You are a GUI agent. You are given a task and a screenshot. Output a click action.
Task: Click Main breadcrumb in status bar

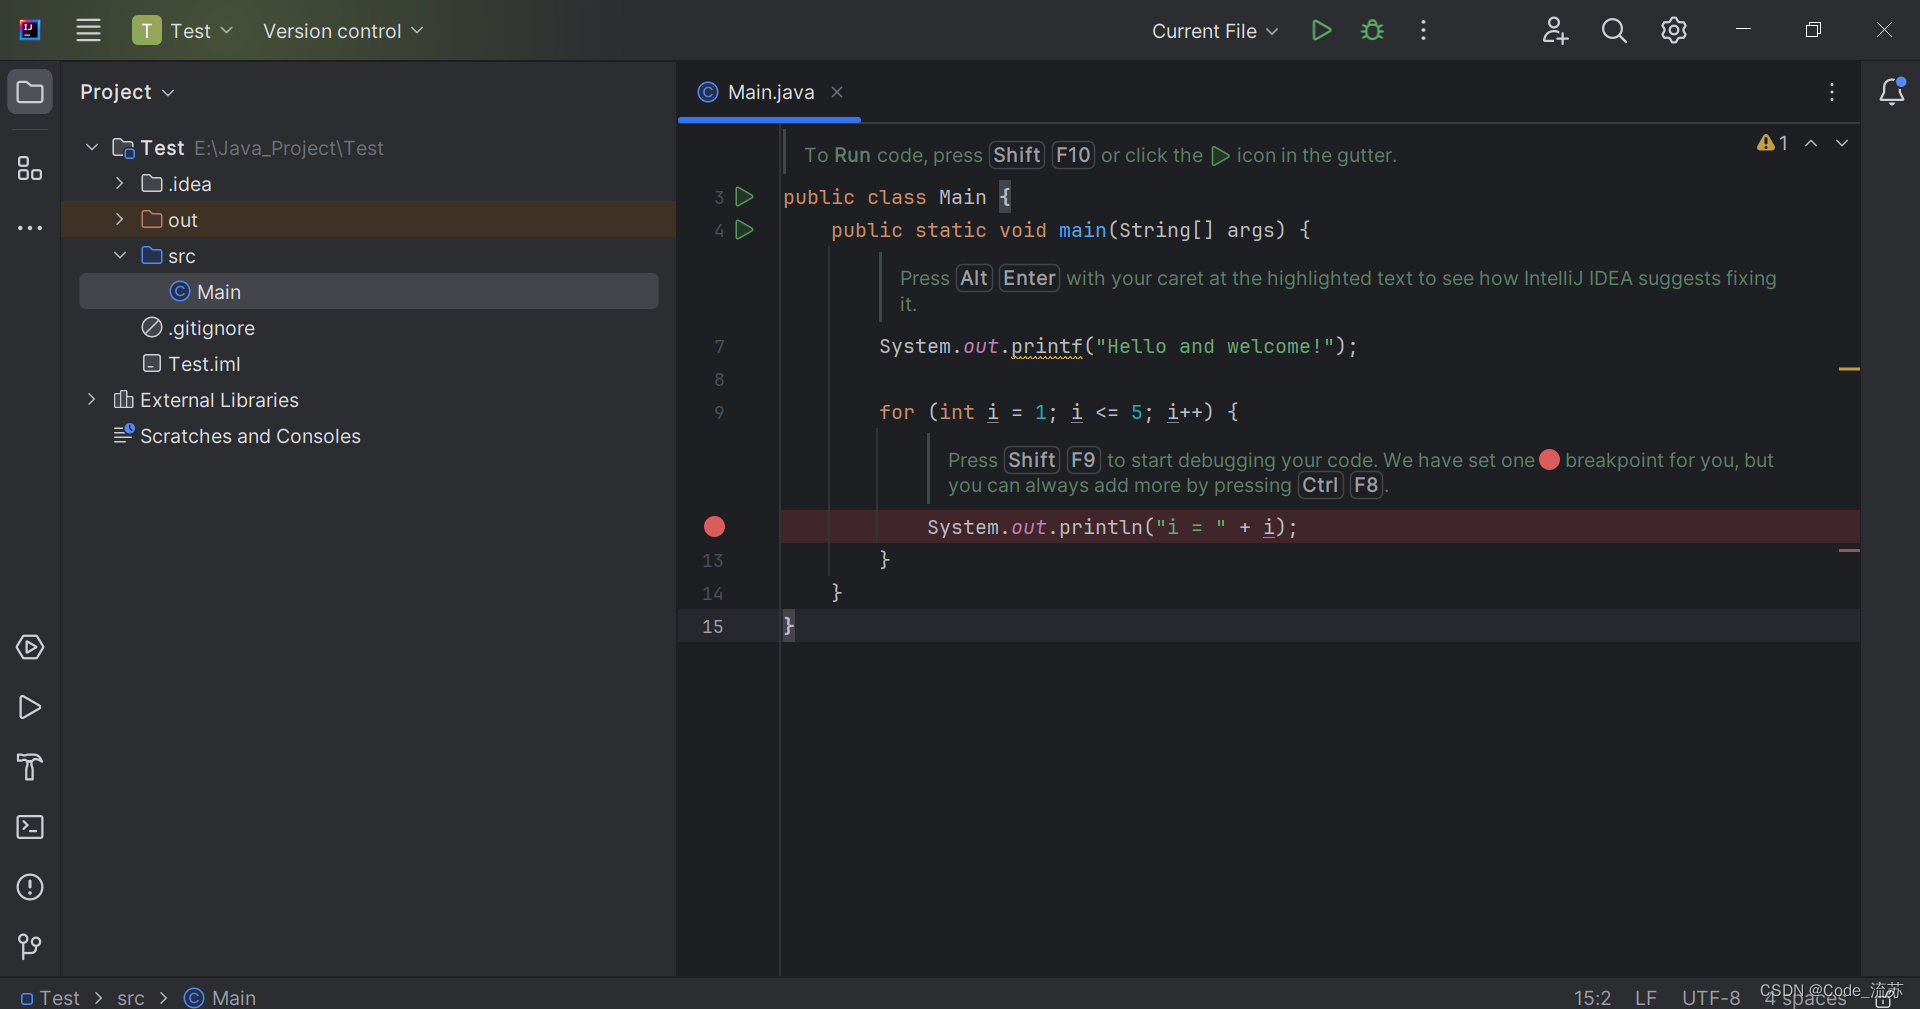coord(220,997)
